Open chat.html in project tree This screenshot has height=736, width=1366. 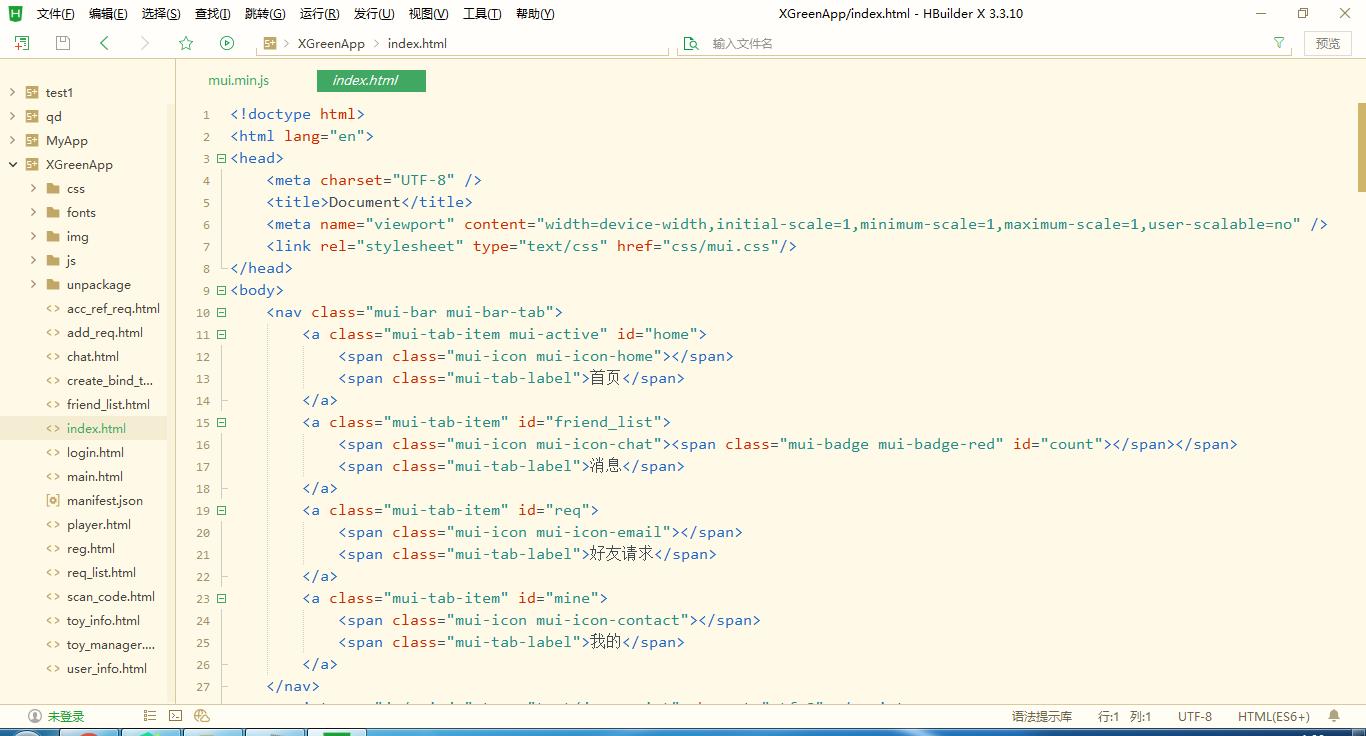click(93, 356)
